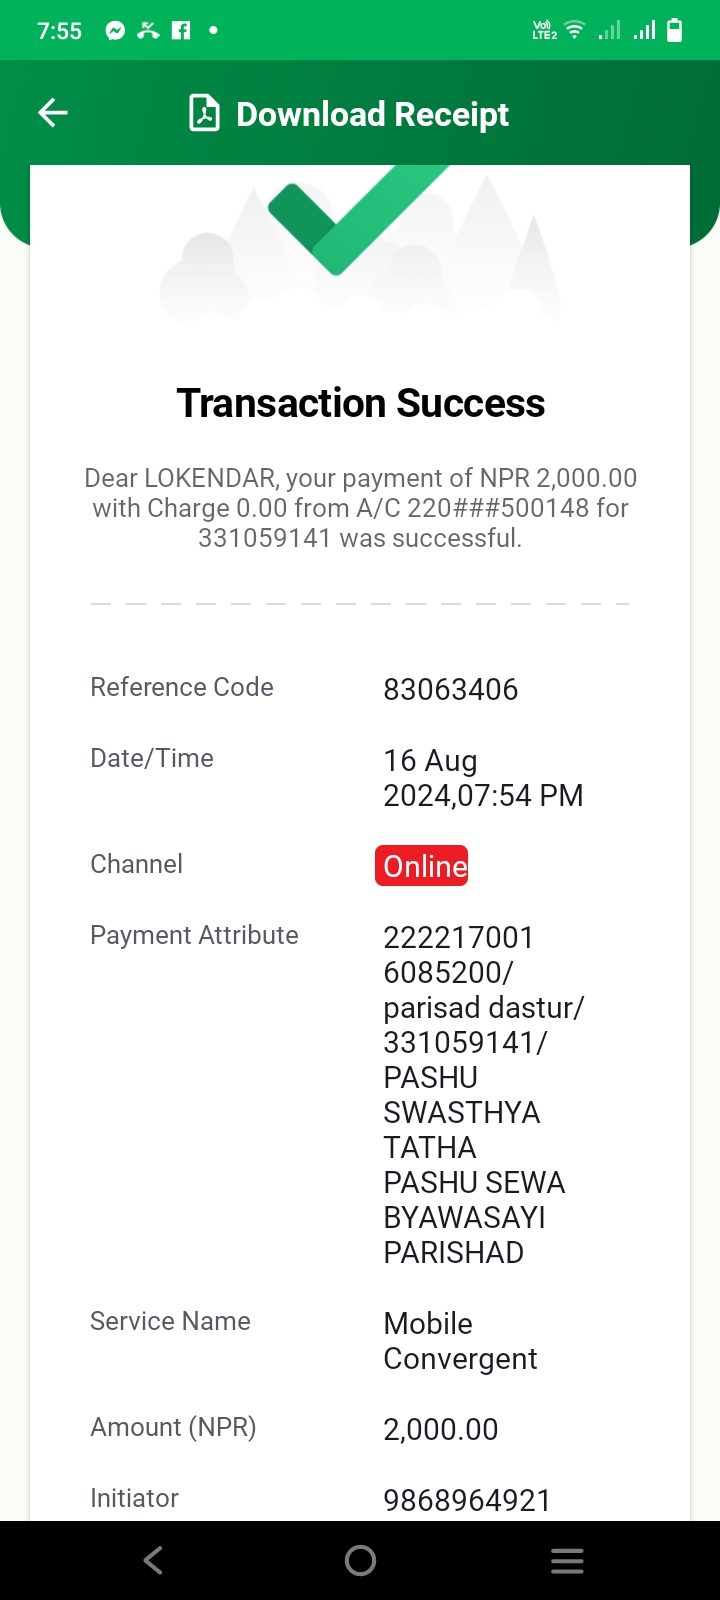
Task: Tap initiator number 9868964921
Action: point(467,1500)
